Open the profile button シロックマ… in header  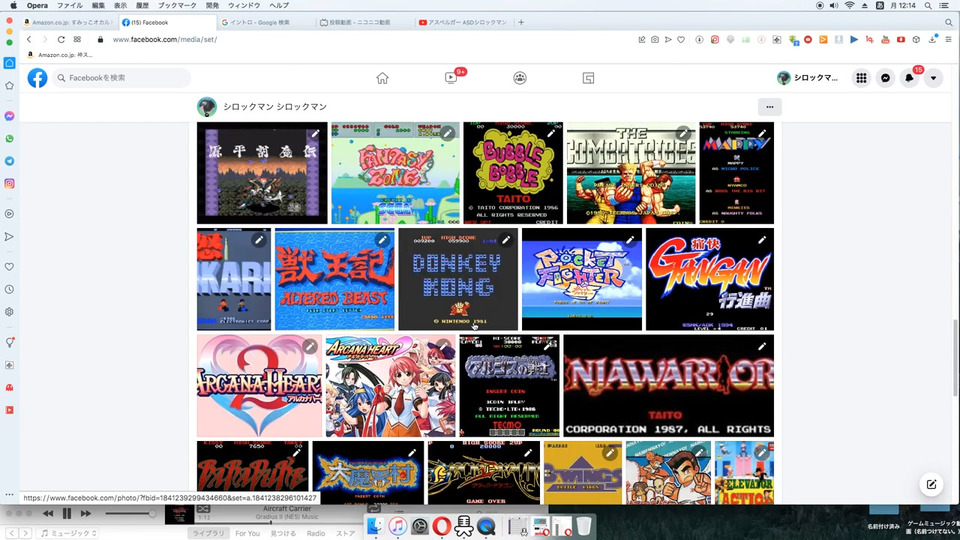pos(808,78)
